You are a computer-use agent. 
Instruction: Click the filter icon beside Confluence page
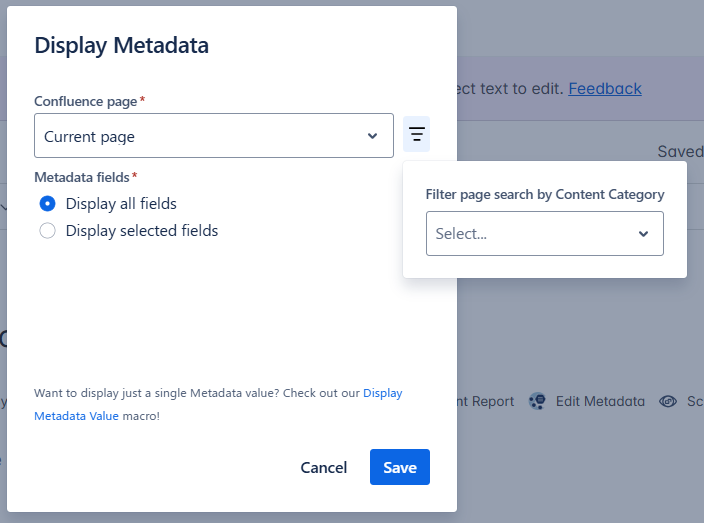coord(416,135)
